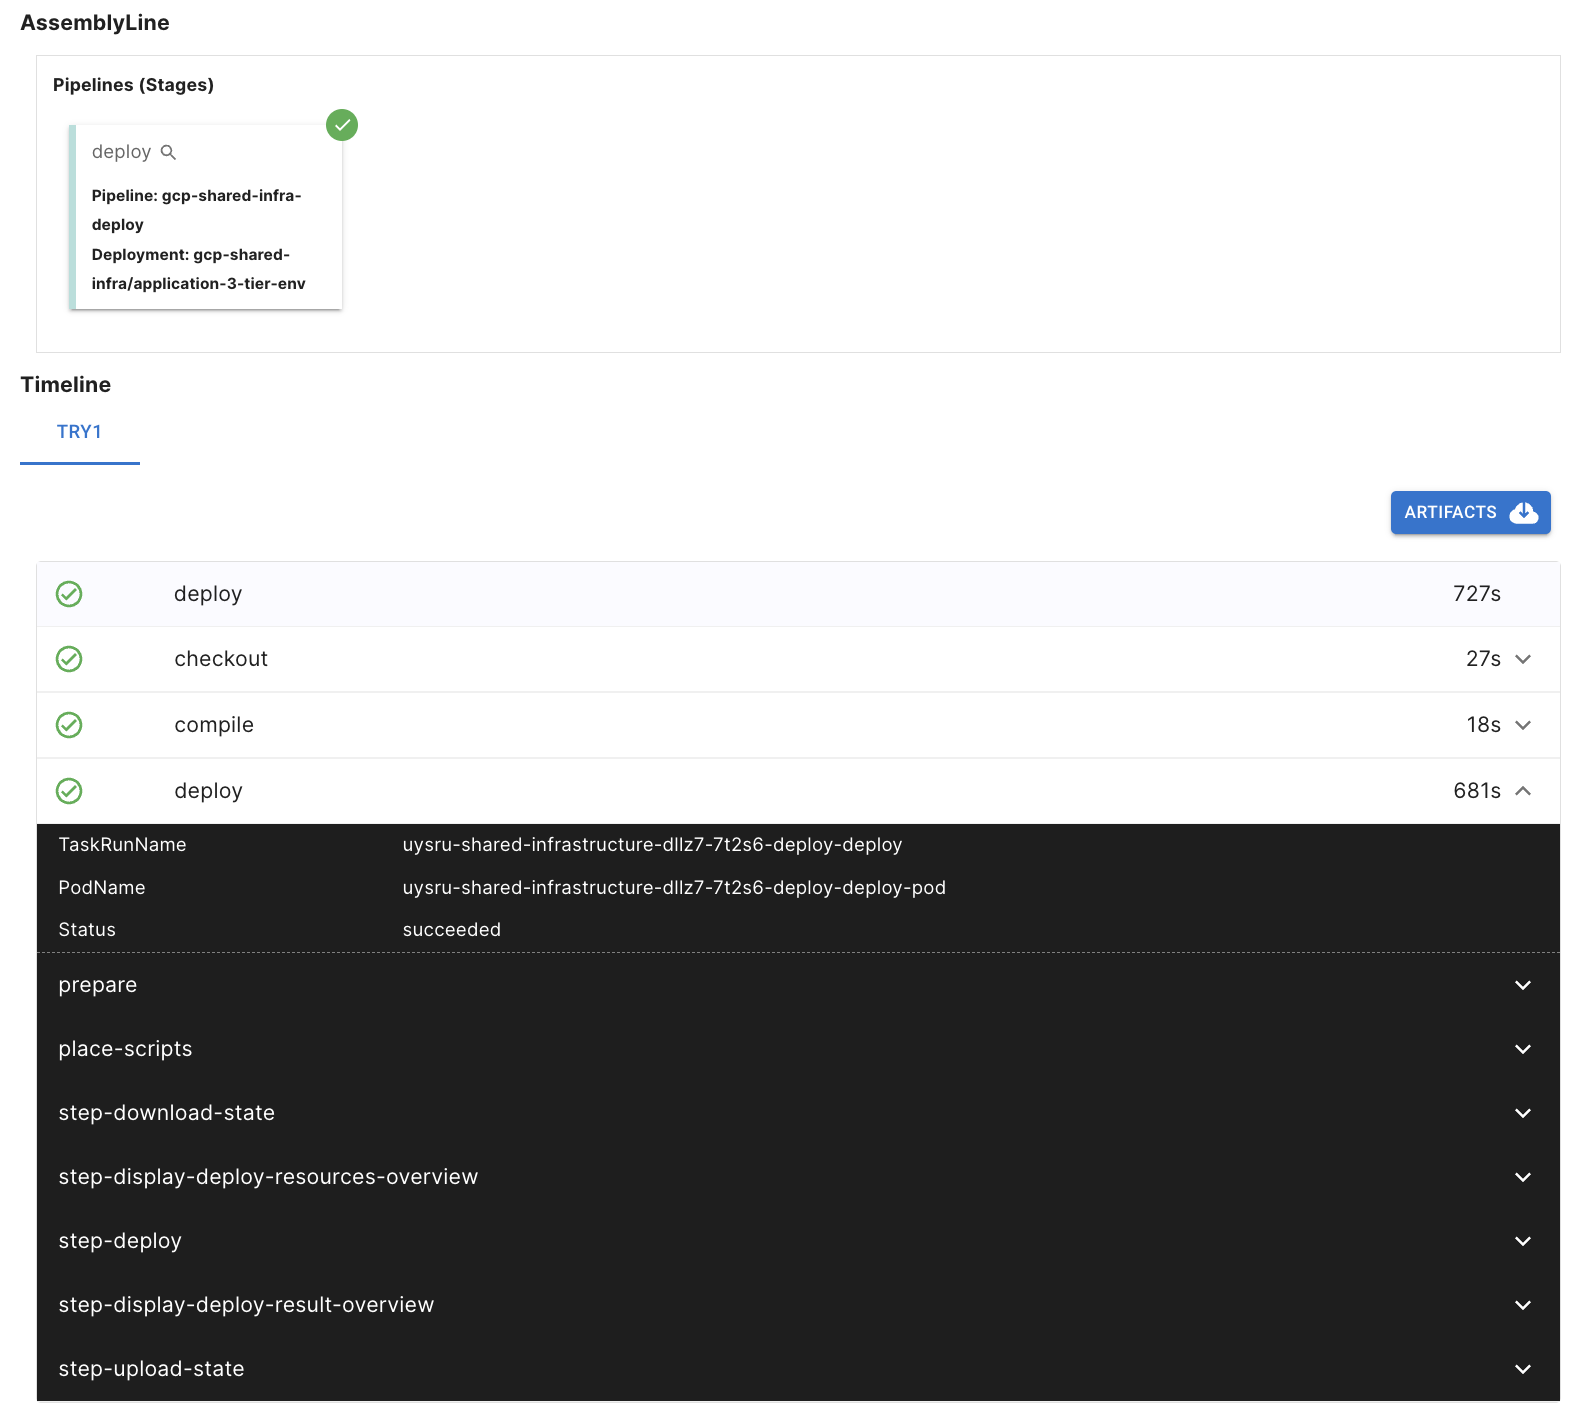This screenshot has width=1596, height=1414.
Task: Expand the checkout task details
Action: [1522, 659]
